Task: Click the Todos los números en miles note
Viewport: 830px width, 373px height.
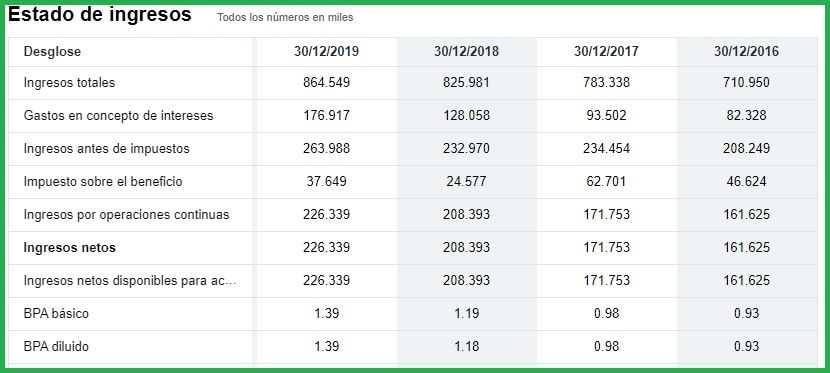Action: pyautogui.click(x=285, y=17)
